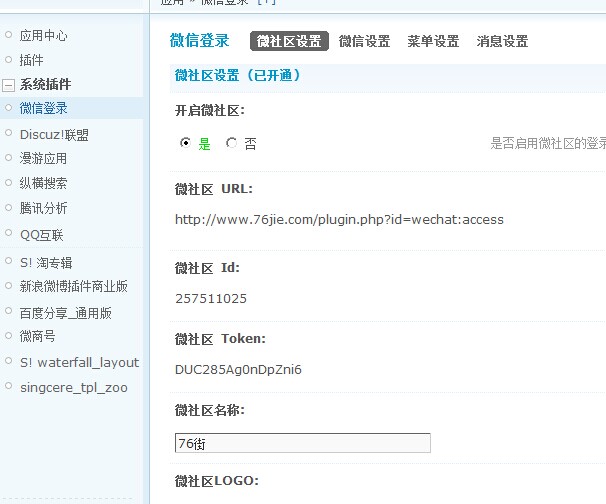The width and height of the screenshot is (606, 504).
Task: Open 新浪微博插件商业版 plugin
Action: [x=73, y=286]
